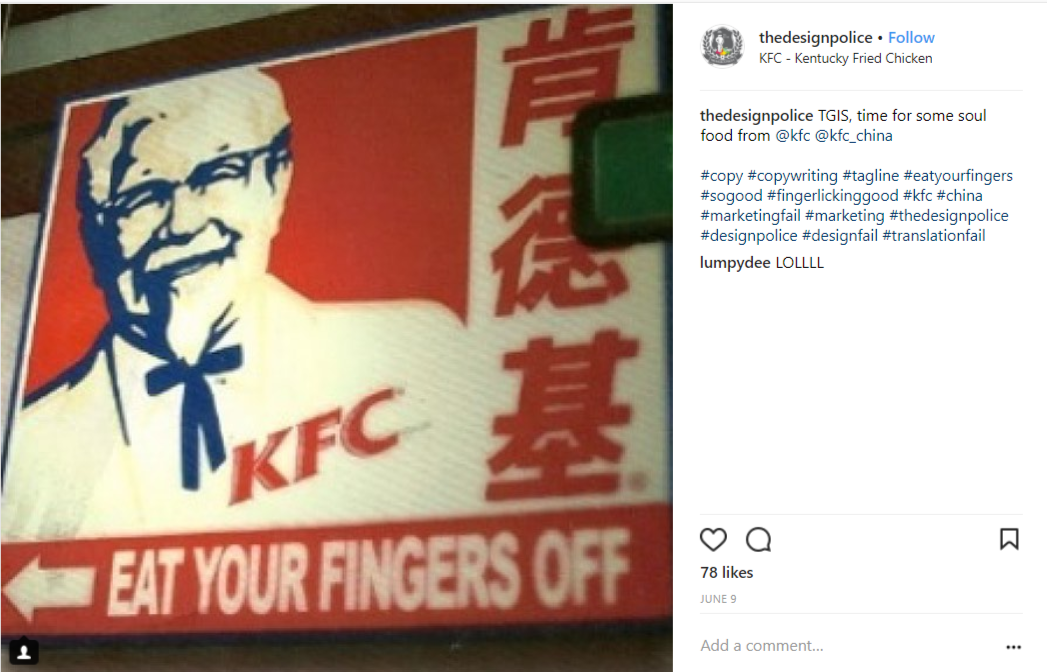View lumpydee commenter profile

click(x=735, y=263)
